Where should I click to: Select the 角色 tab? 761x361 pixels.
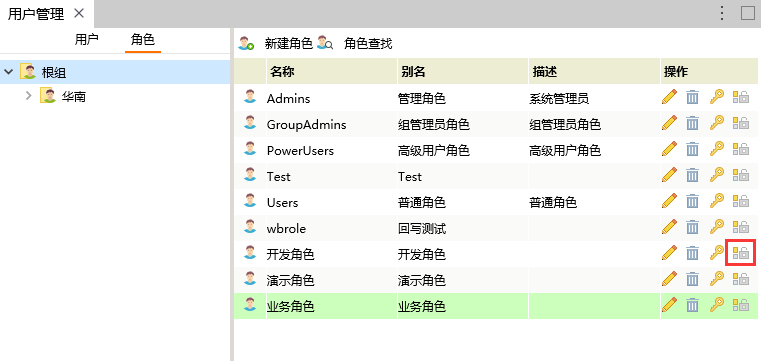coord(143,40)
